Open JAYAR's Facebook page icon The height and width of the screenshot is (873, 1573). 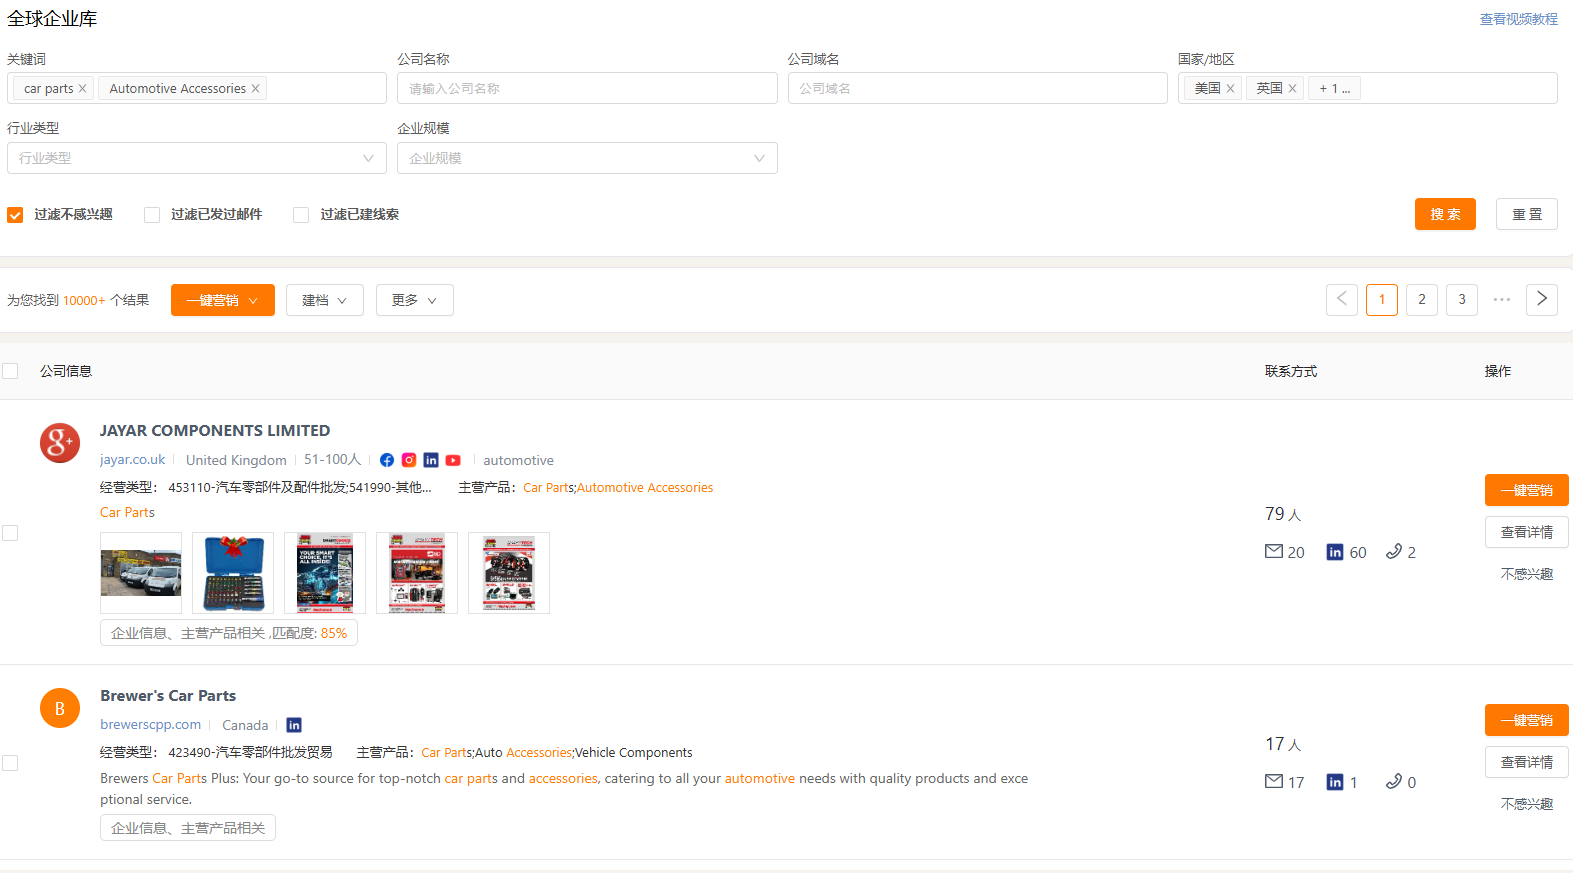click(x=387, y=460)
